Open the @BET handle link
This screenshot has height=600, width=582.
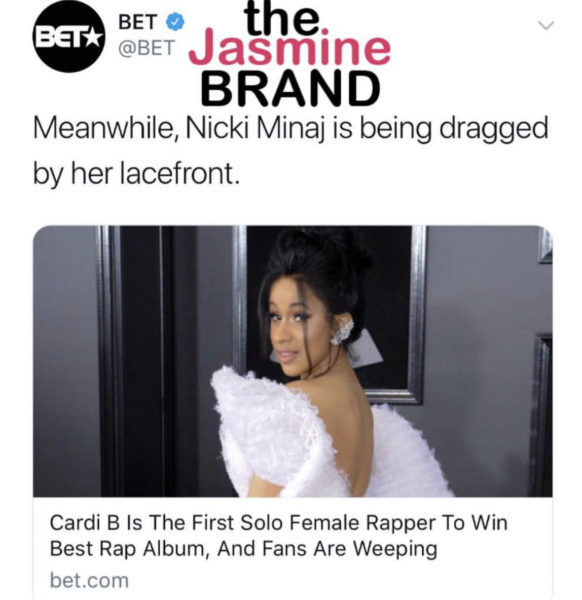[x=147, y=48]
